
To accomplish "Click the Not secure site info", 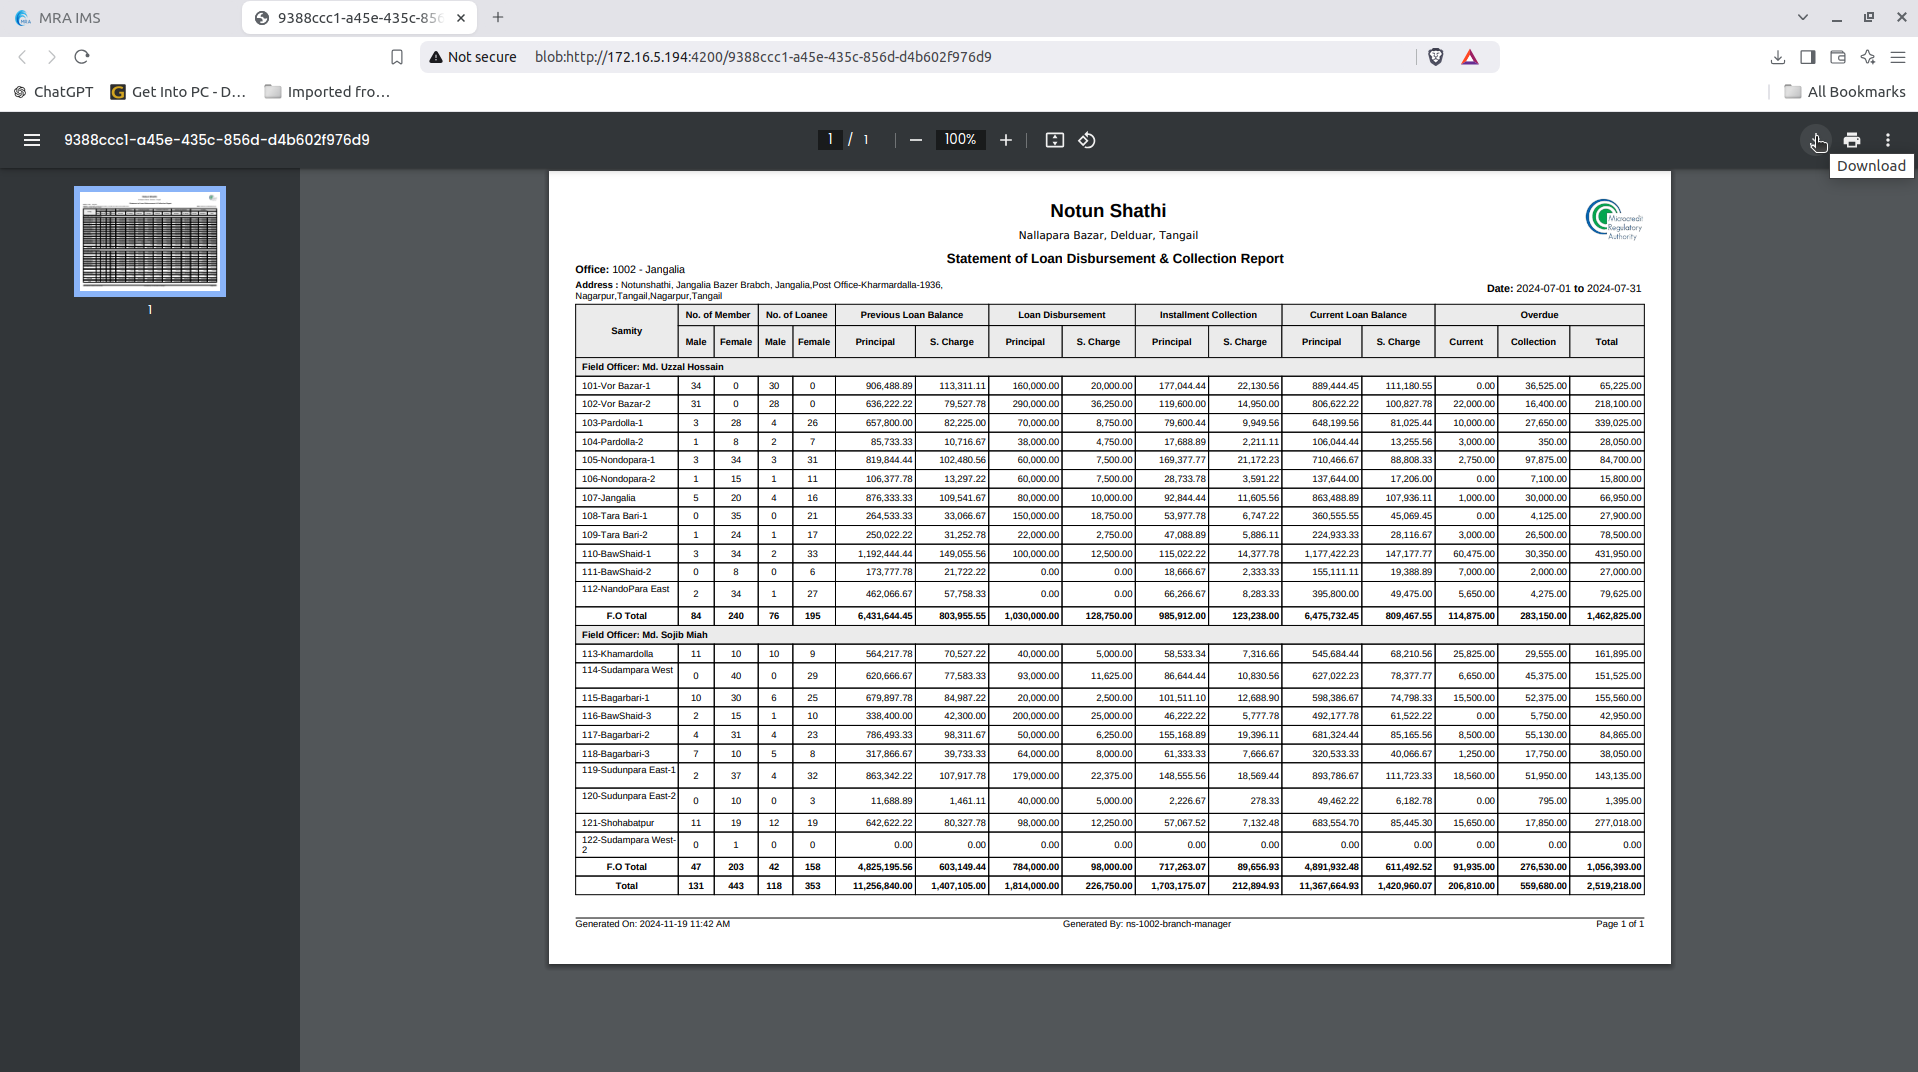I will tap(473, 57).
